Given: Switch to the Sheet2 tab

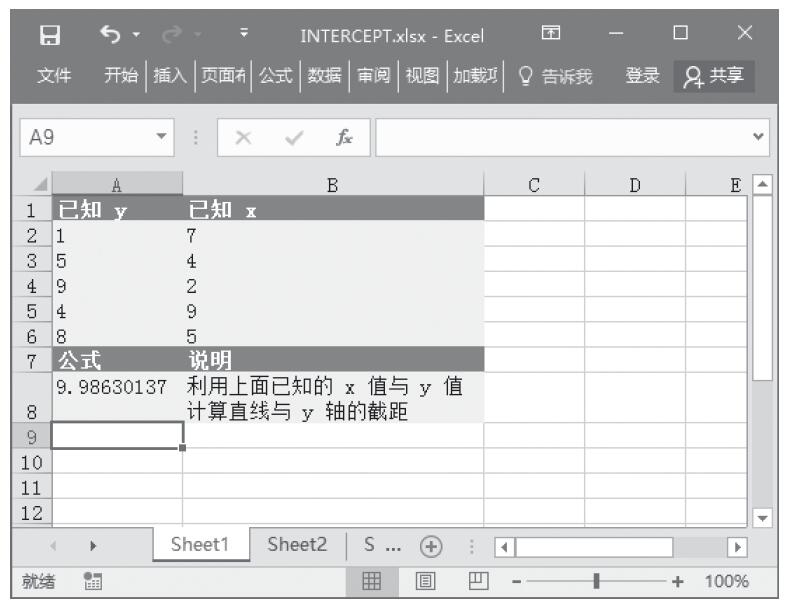Looking at the screenshot, I should 297,545.
